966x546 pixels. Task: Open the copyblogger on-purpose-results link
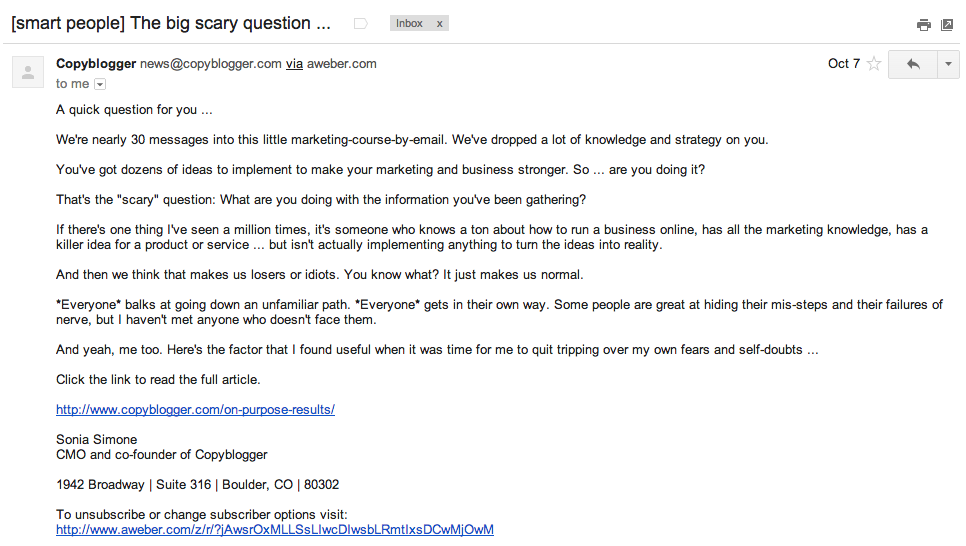pyautogui.click(x=195, y=410)
